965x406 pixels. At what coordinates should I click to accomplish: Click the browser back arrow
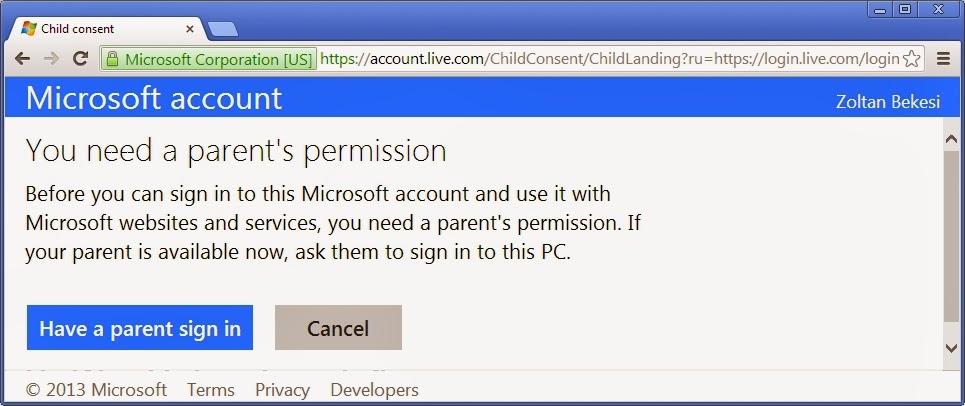21,59
